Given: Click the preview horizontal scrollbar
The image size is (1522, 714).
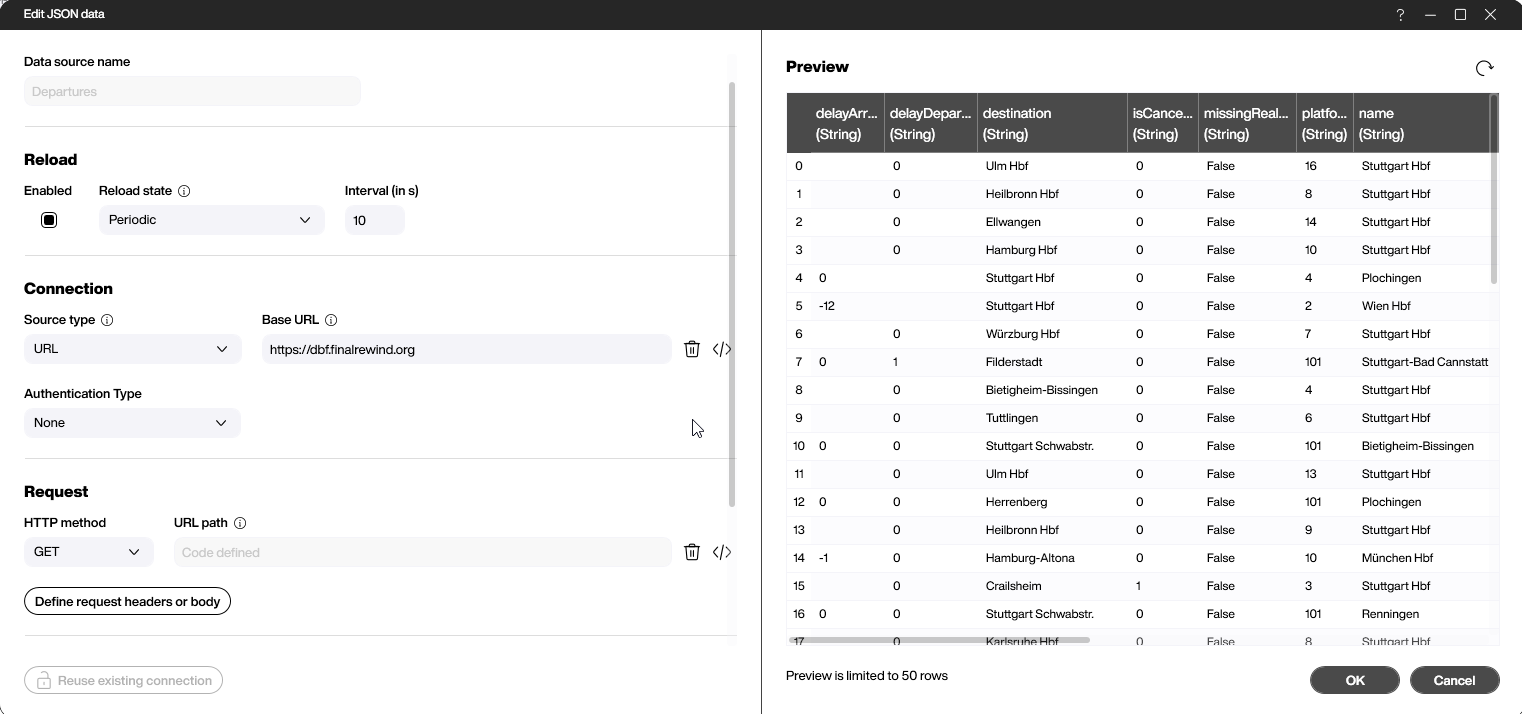Looking at the screenshot, I should point(939,640).
